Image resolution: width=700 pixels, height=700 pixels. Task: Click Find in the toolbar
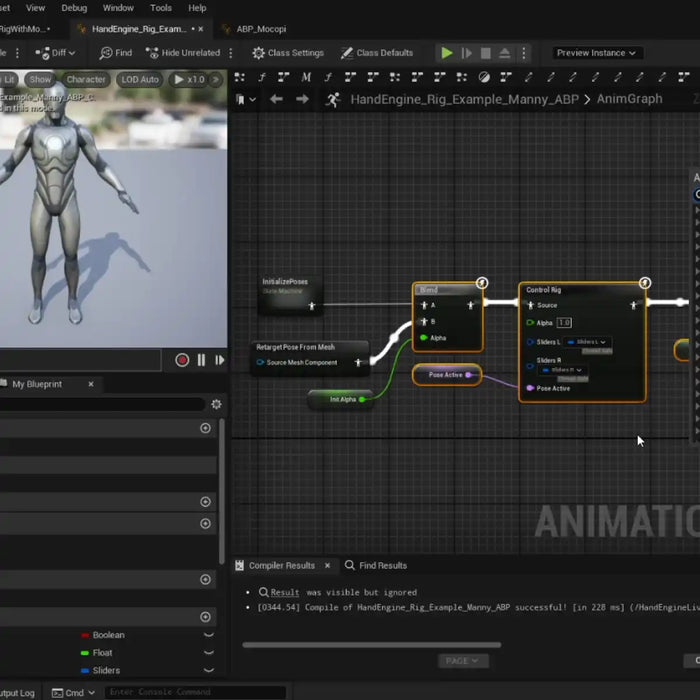(116, 53)
